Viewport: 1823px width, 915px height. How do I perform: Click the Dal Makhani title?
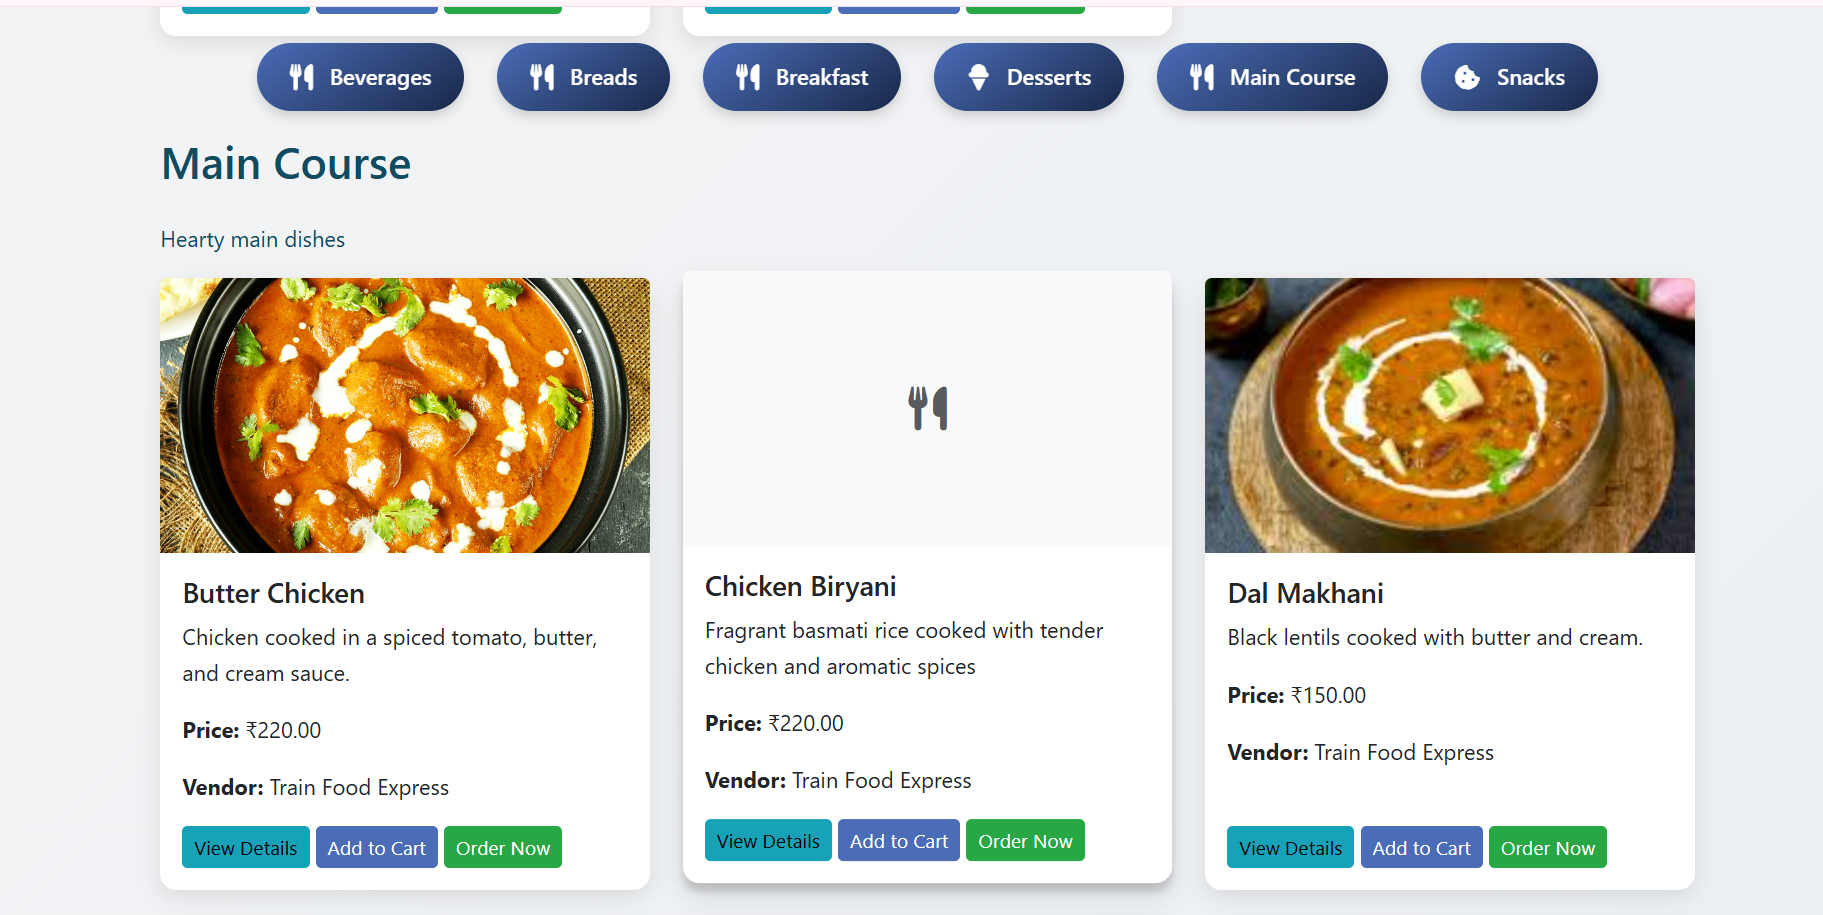1305,594
